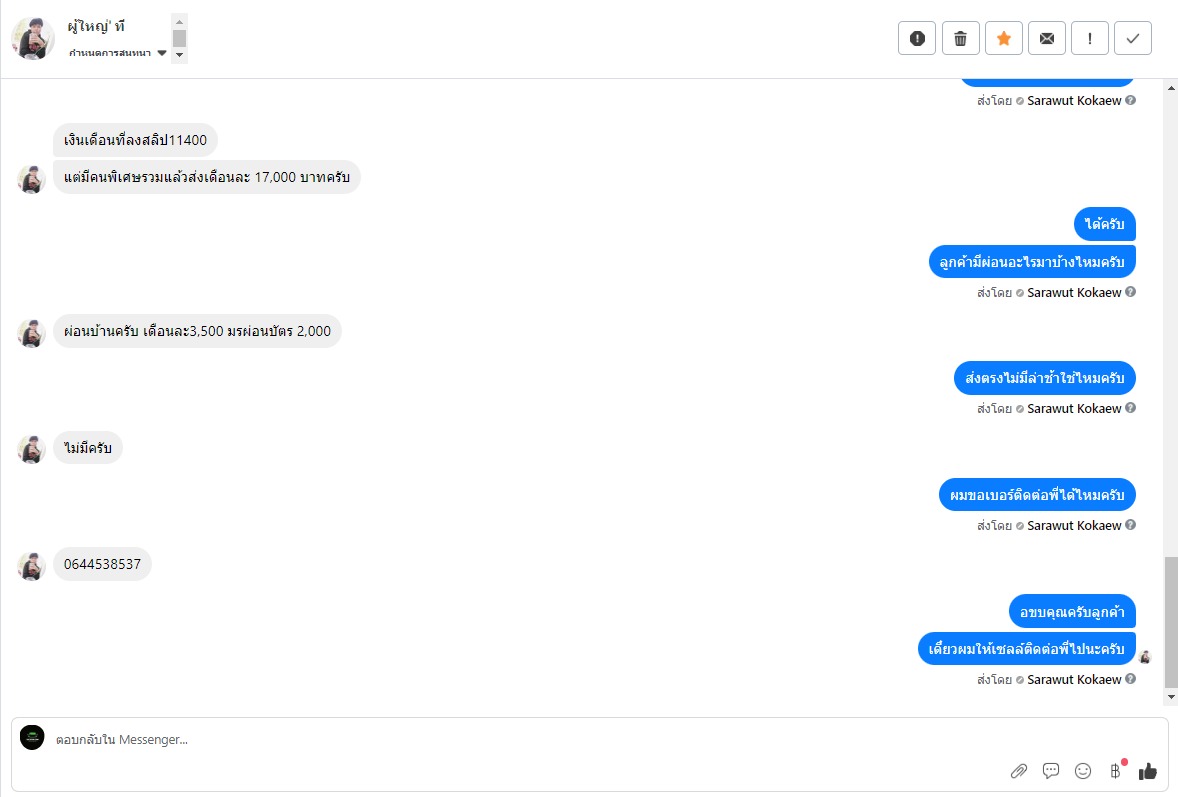The image size is (1178, 797).
Task: Mark conversation unread with envelope icon
Action: point(1046,39)
